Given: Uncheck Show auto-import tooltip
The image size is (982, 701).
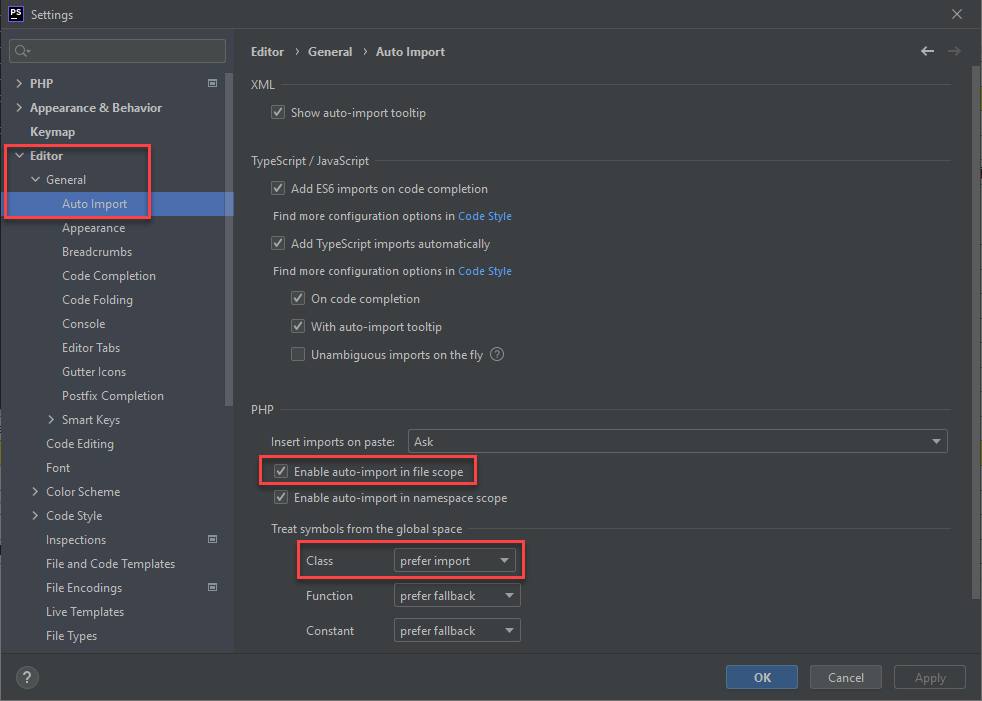Looking at the screenshot, I should tap(277, 112).
